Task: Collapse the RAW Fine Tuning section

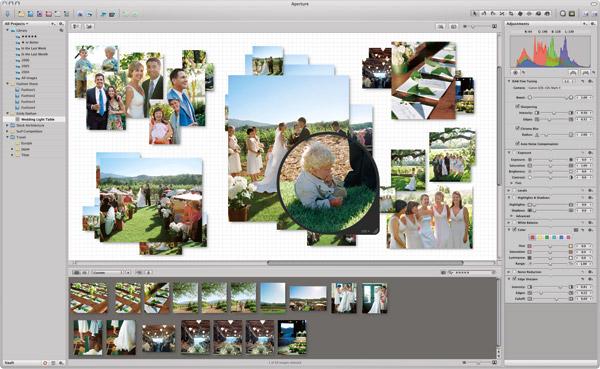Action: tap(509, 82)
